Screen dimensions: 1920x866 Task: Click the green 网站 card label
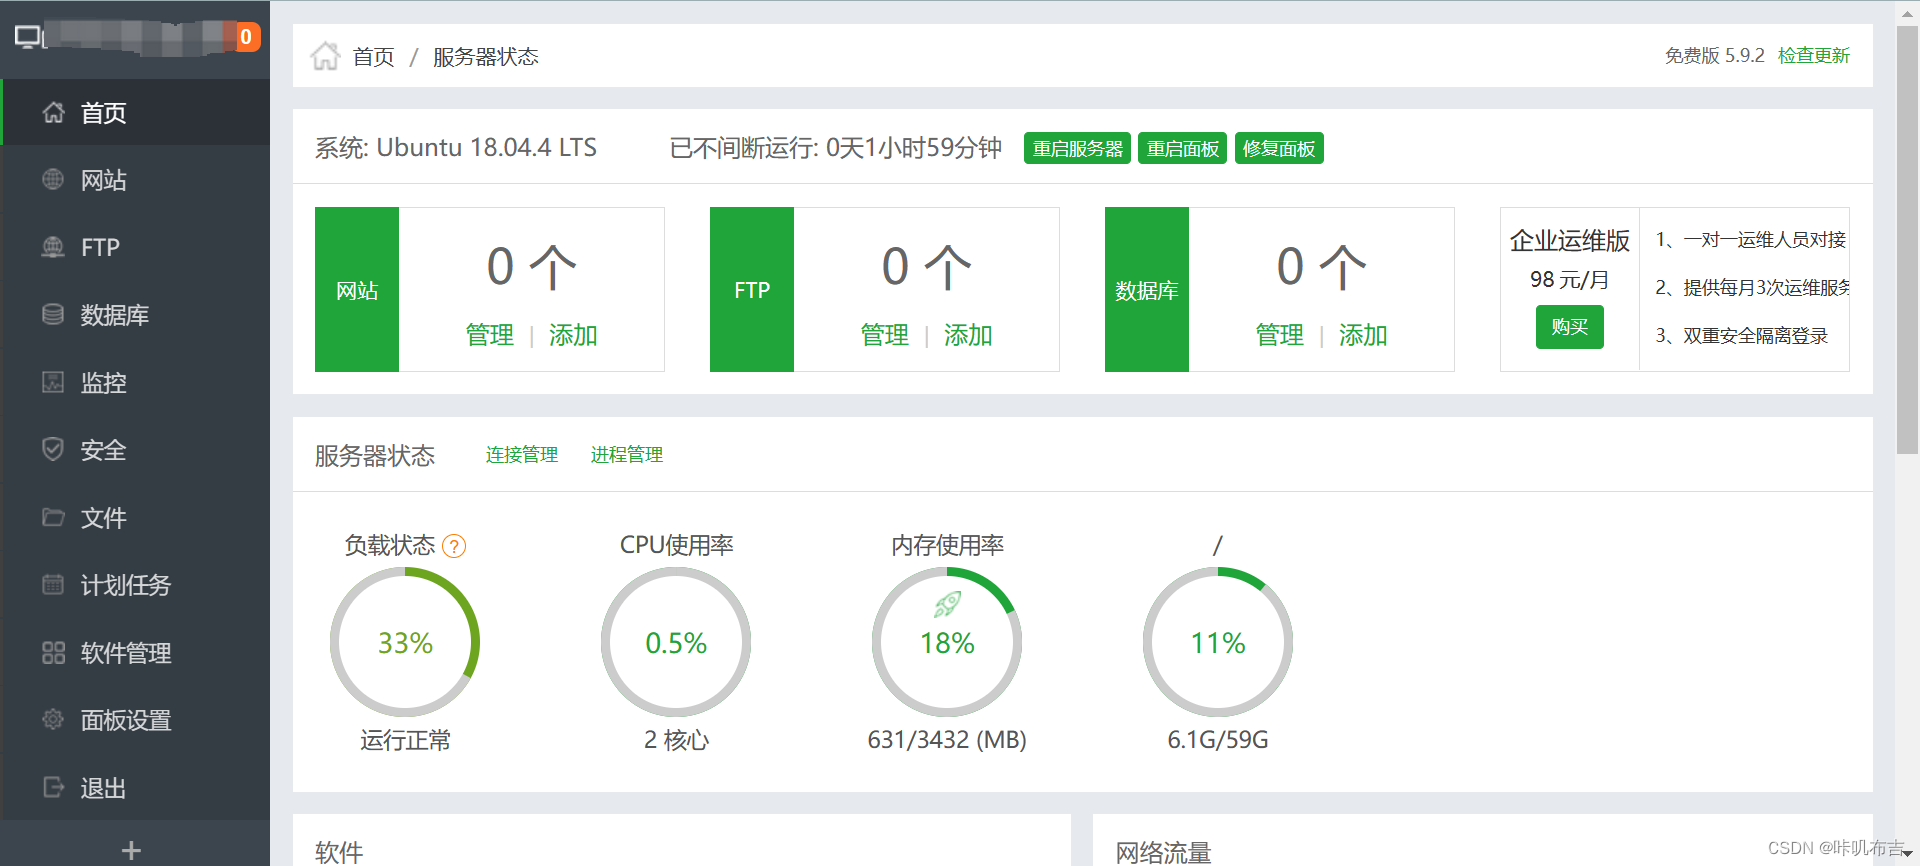click(357, 290)
